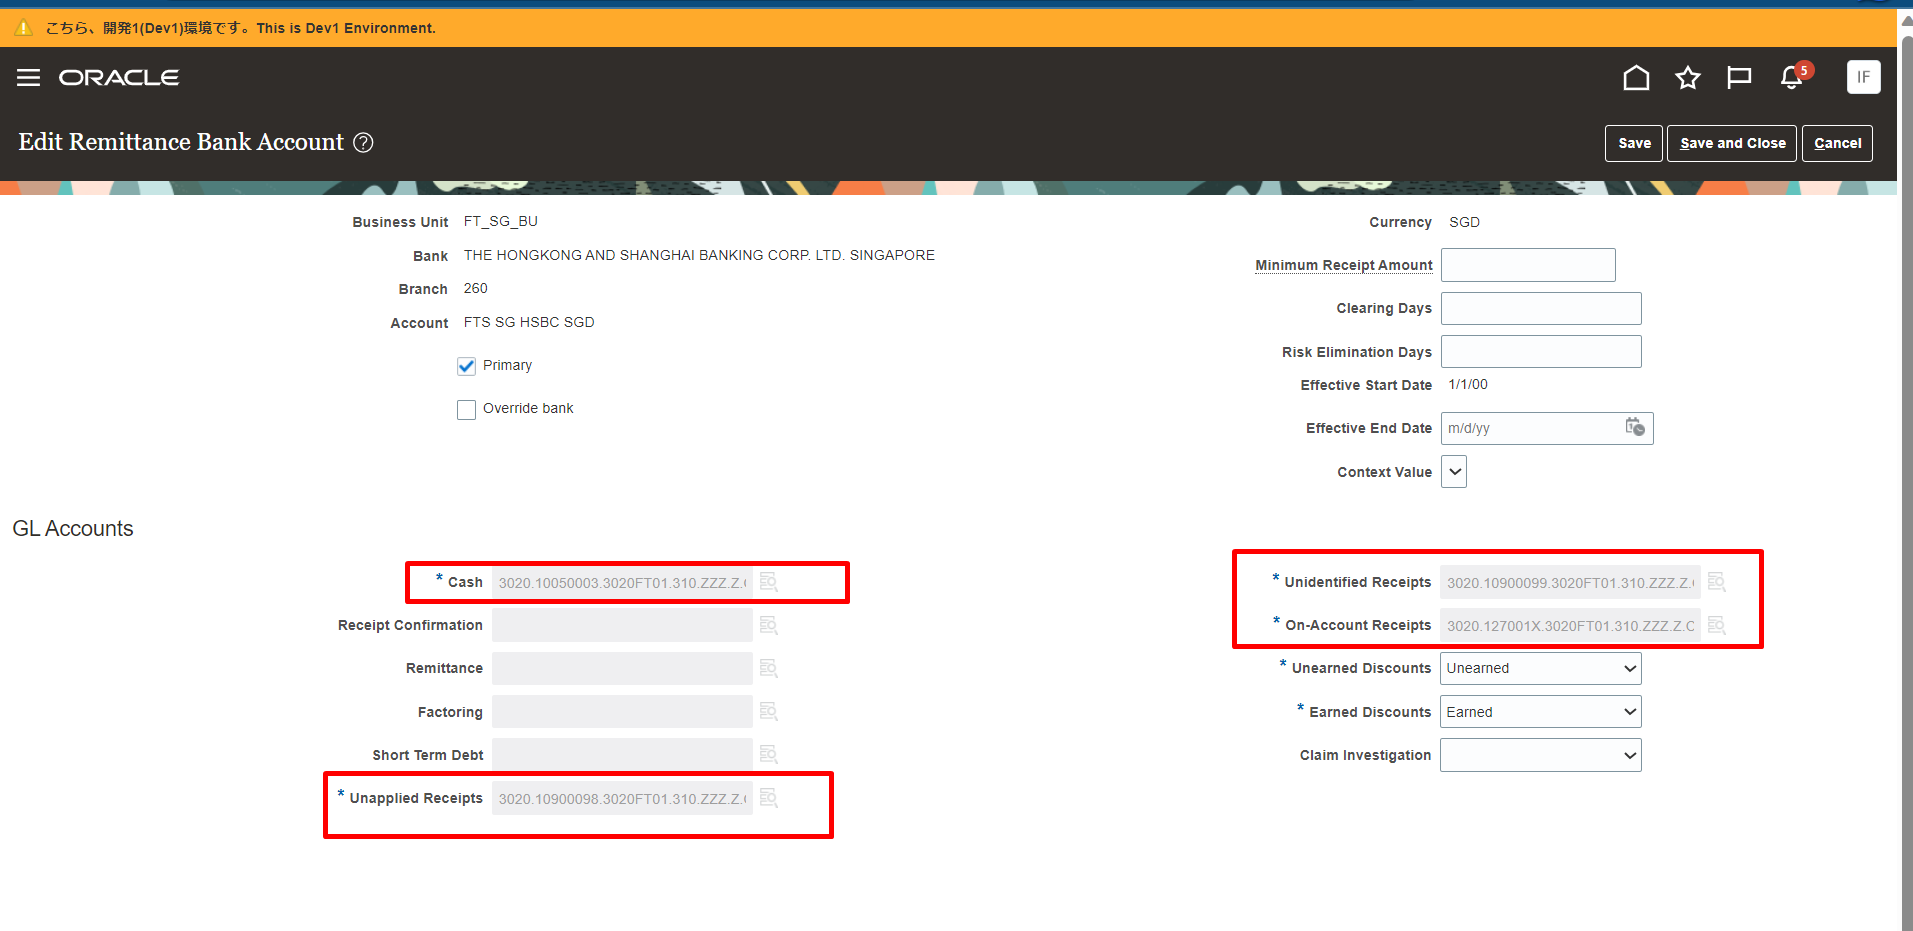Screen dimensions: 1913x931
Task: Open Favorites and Recent Items star
Action: tap(1688, 77)
